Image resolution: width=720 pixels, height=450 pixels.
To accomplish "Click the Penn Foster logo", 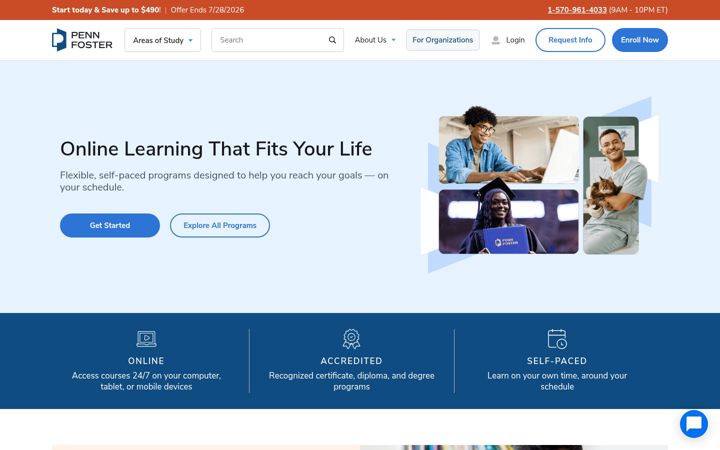I will click(x=82, y=40).
